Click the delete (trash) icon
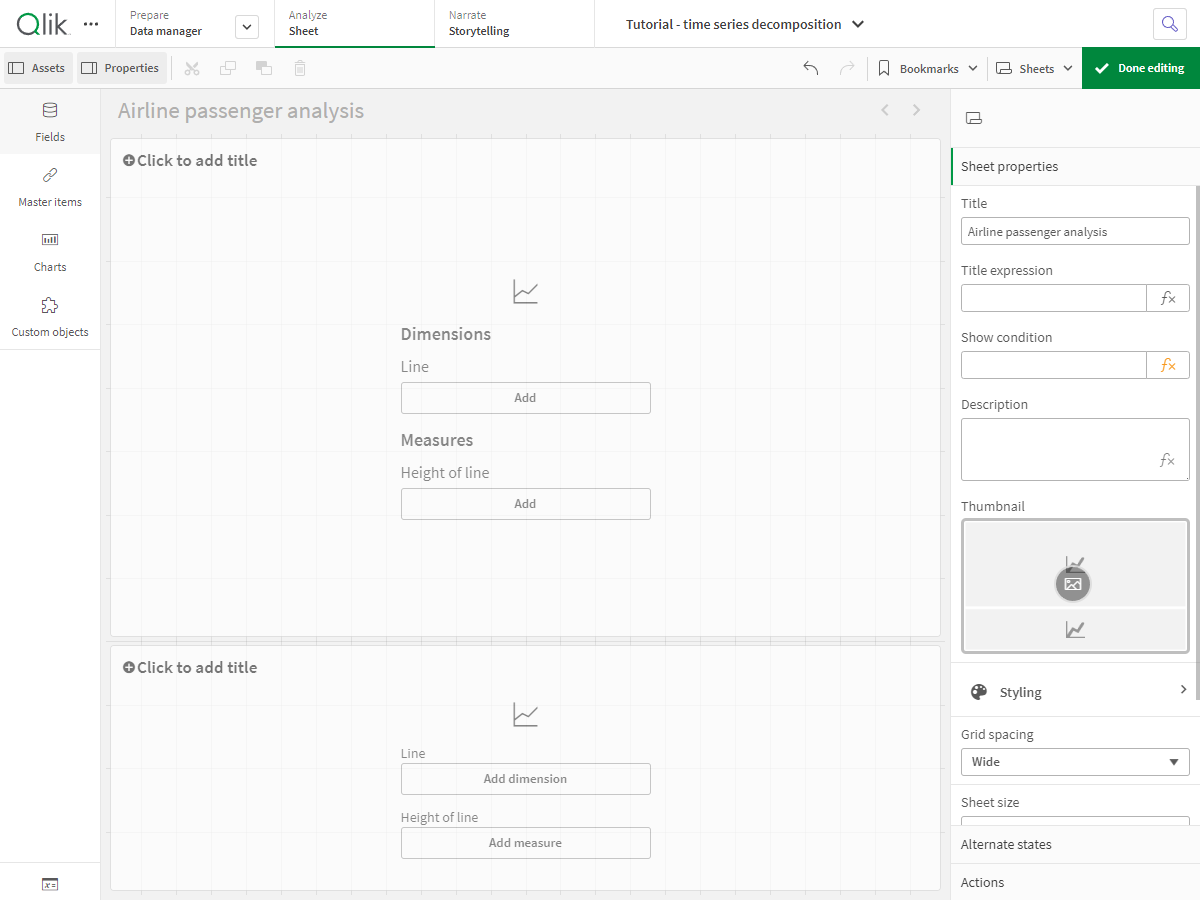Image resolution: width=1200 pixels, height=900 pixels. pyautogui.click(x=299, y=68)
